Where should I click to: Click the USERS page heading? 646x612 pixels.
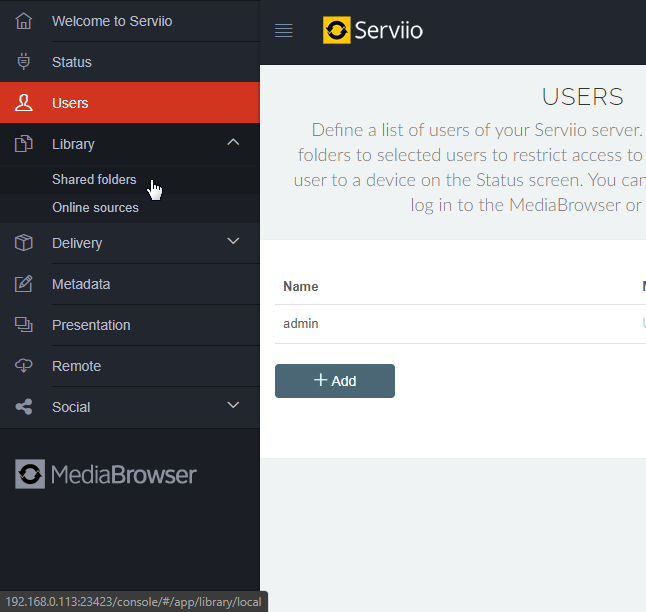click(x=582, y=97)
